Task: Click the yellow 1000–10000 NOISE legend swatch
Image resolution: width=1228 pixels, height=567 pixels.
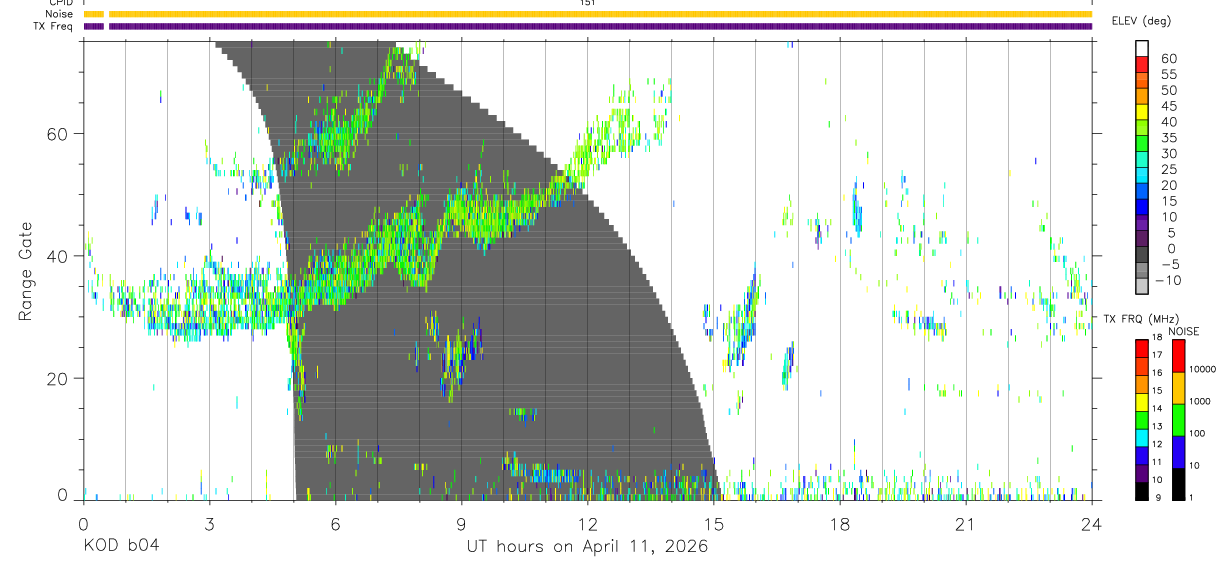Action: point(1178,387)
